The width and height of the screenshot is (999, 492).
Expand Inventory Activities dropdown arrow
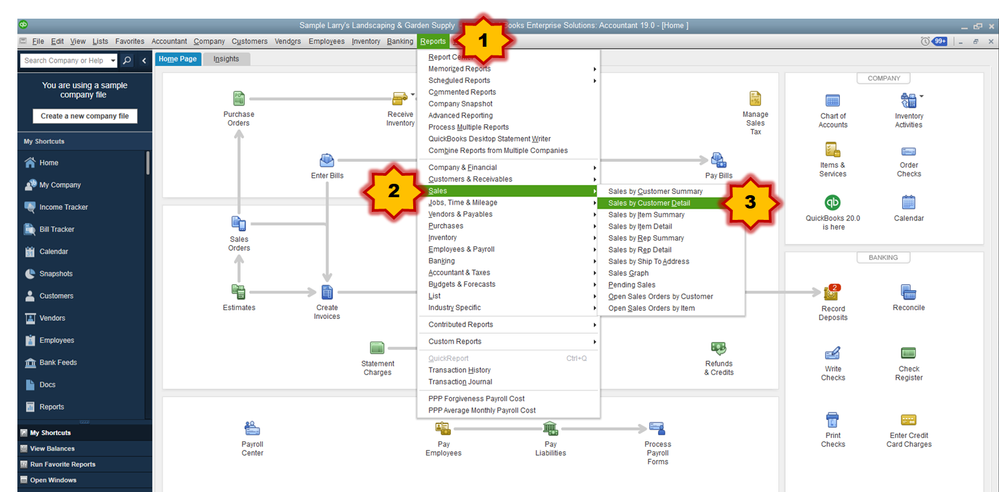[x=922, y=97]
